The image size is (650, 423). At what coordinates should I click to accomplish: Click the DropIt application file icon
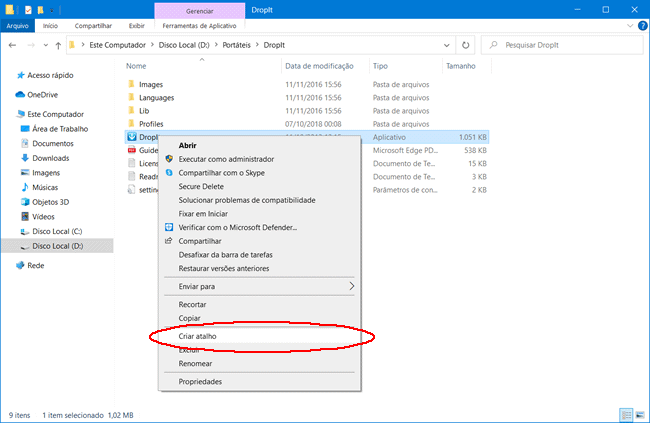pos(131,137)
